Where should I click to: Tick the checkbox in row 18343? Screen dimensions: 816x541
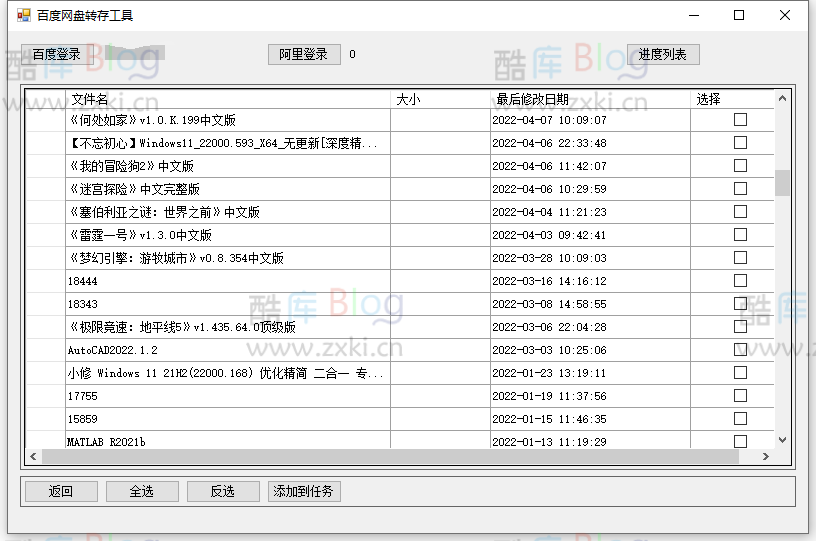(740, 303)
